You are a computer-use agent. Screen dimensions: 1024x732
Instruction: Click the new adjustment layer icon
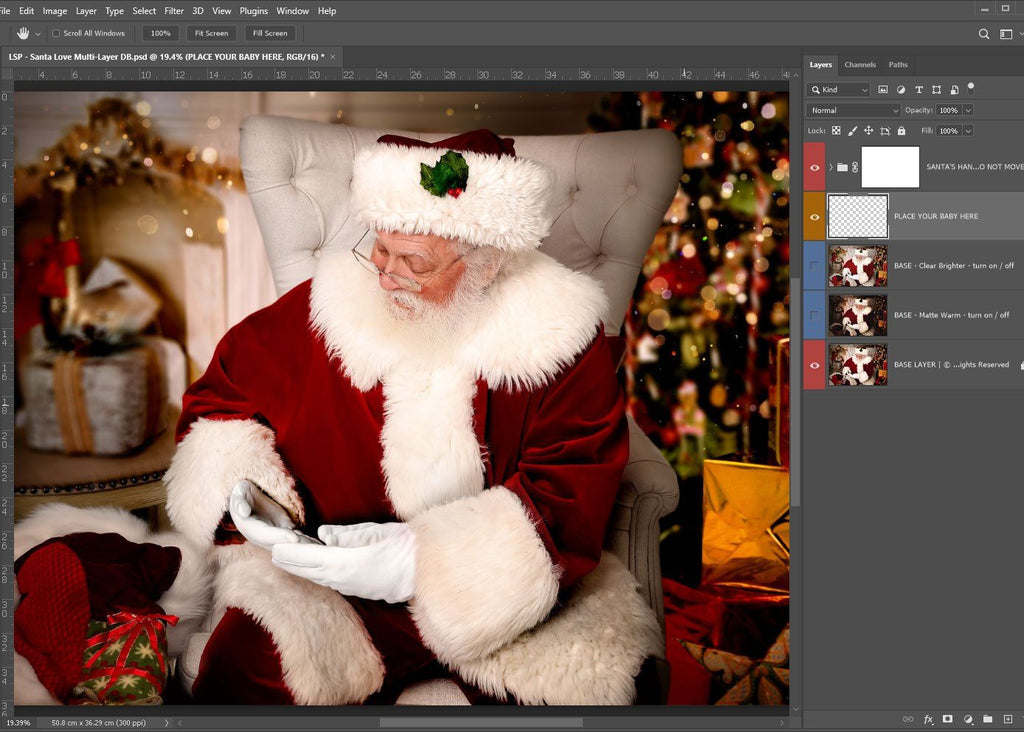(x=968, y=719)
